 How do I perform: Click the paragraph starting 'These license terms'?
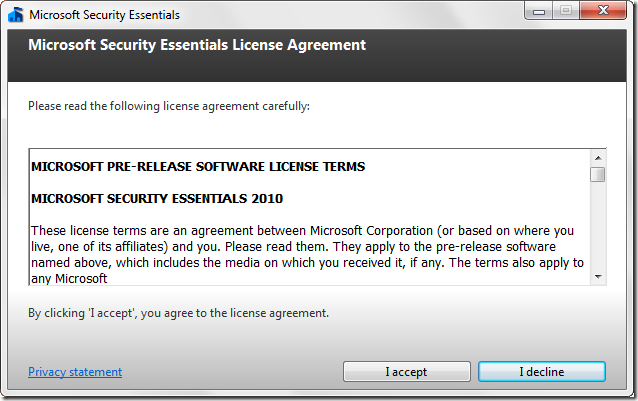pyautogui.click(x=300, y=231)
